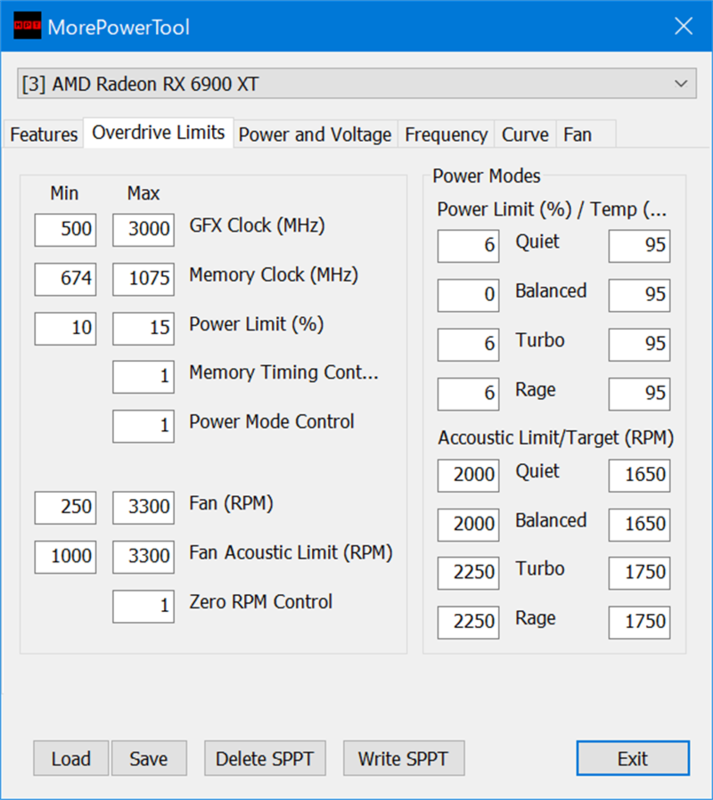Edit Balanced acoustic target field showing 1650
The image size is (713, 800).
pyautogui.click(x=640, y=525)
